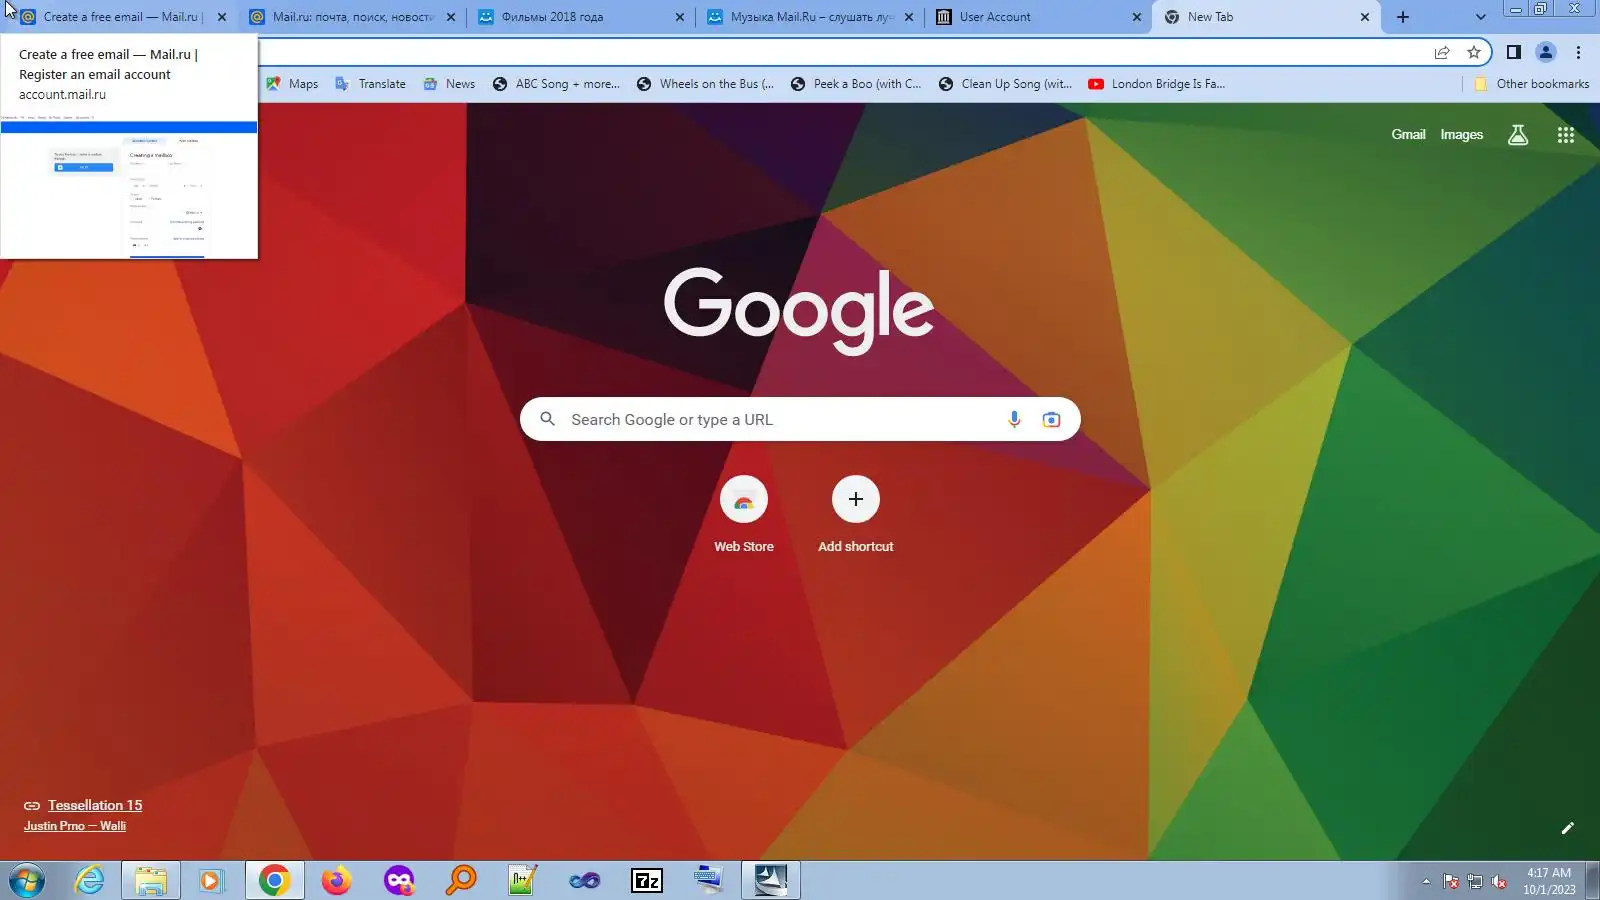Screen dimensions: 1600x900
Task: Open a new tab with plus button
Action: point(1403,17)
